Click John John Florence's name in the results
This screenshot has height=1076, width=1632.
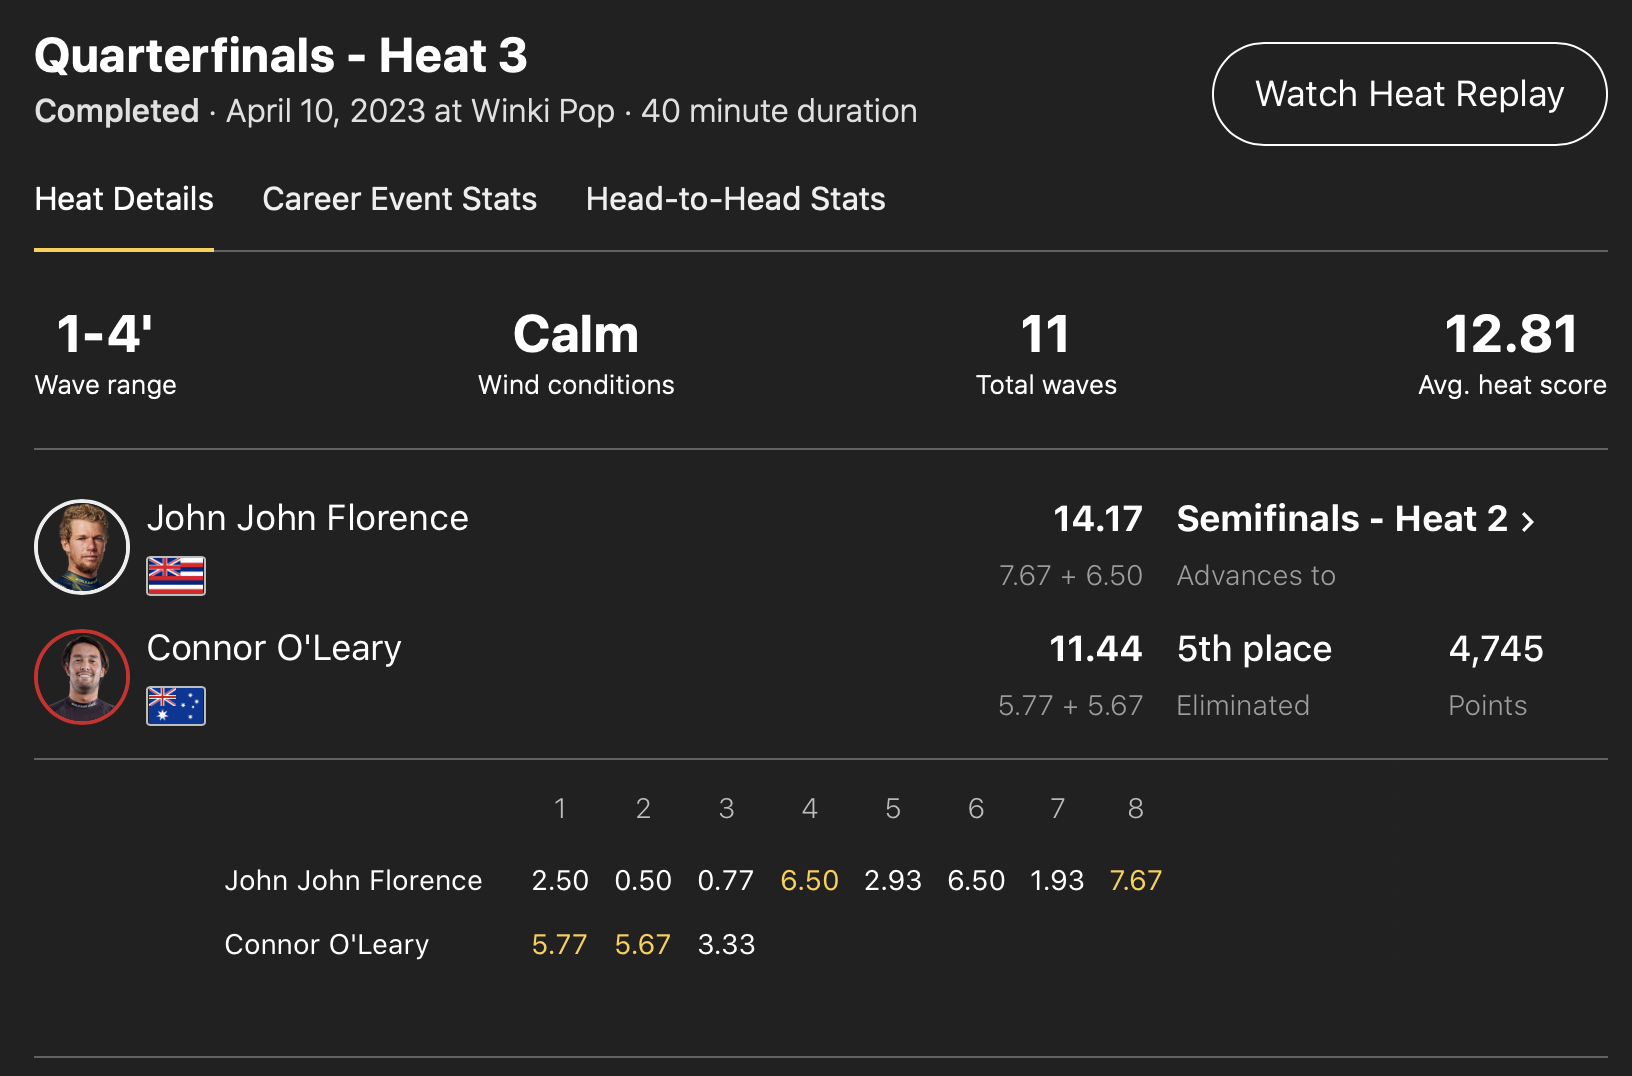click(307, 518)
